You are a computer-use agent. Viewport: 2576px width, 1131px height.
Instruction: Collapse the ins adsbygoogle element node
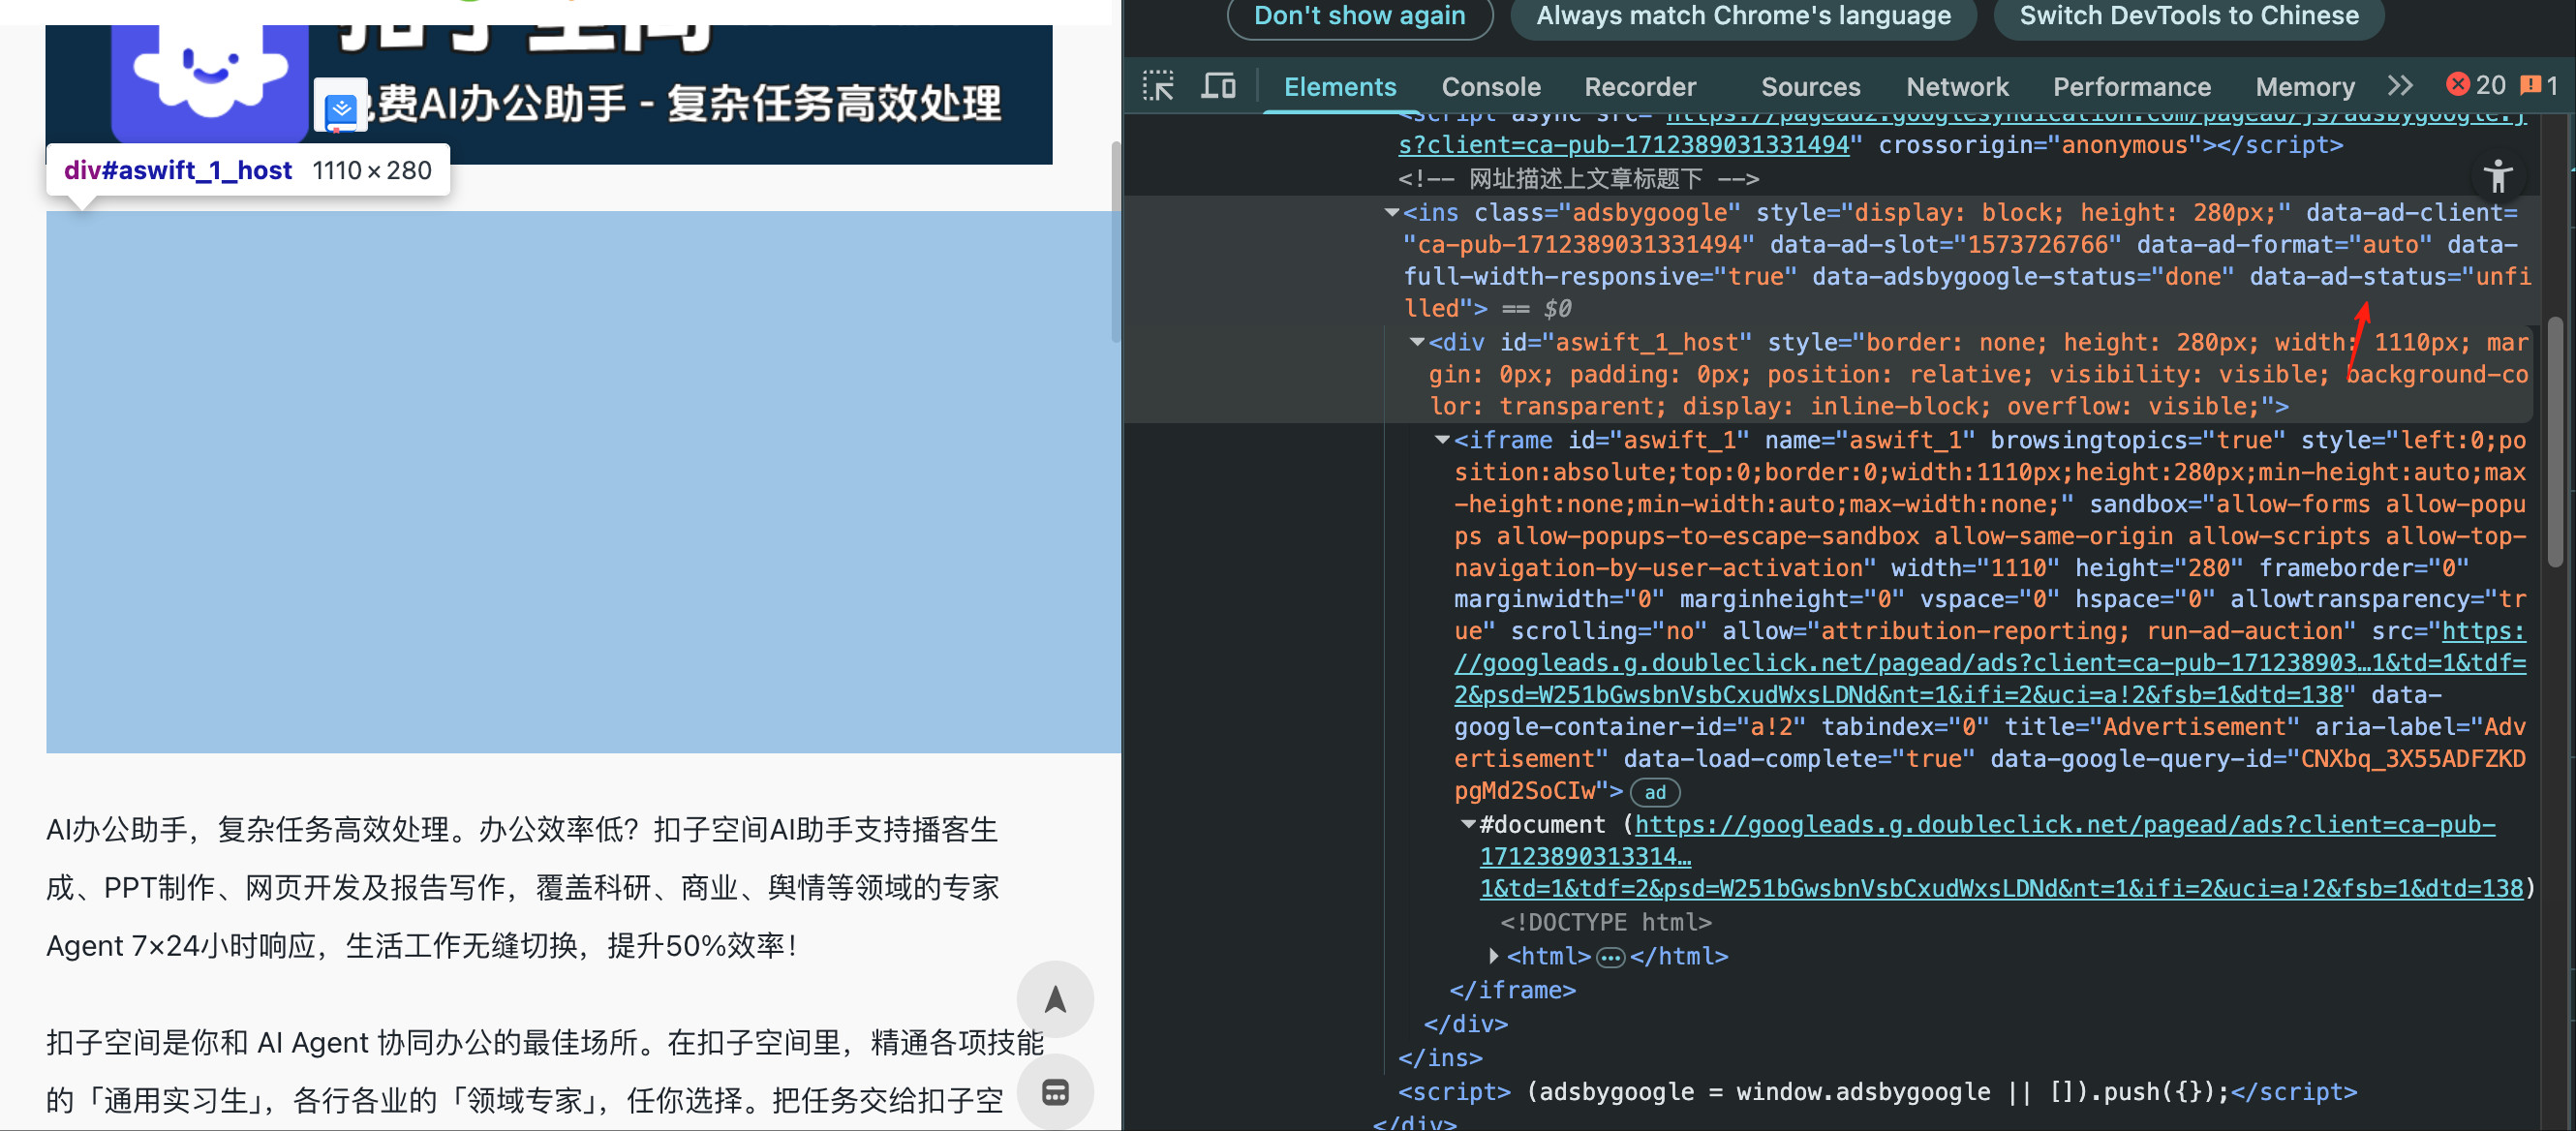[x=1391, y=212]
